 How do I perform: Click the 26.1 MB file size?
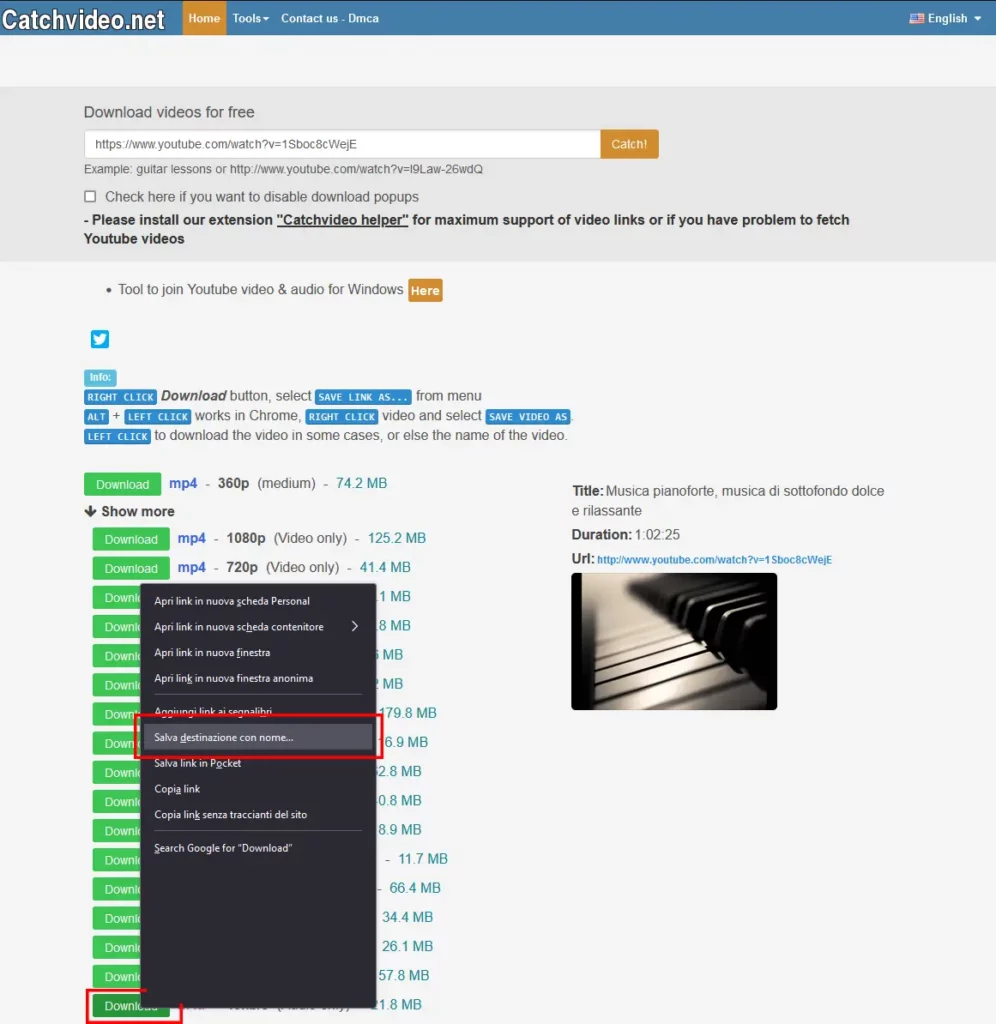[408, 946]
